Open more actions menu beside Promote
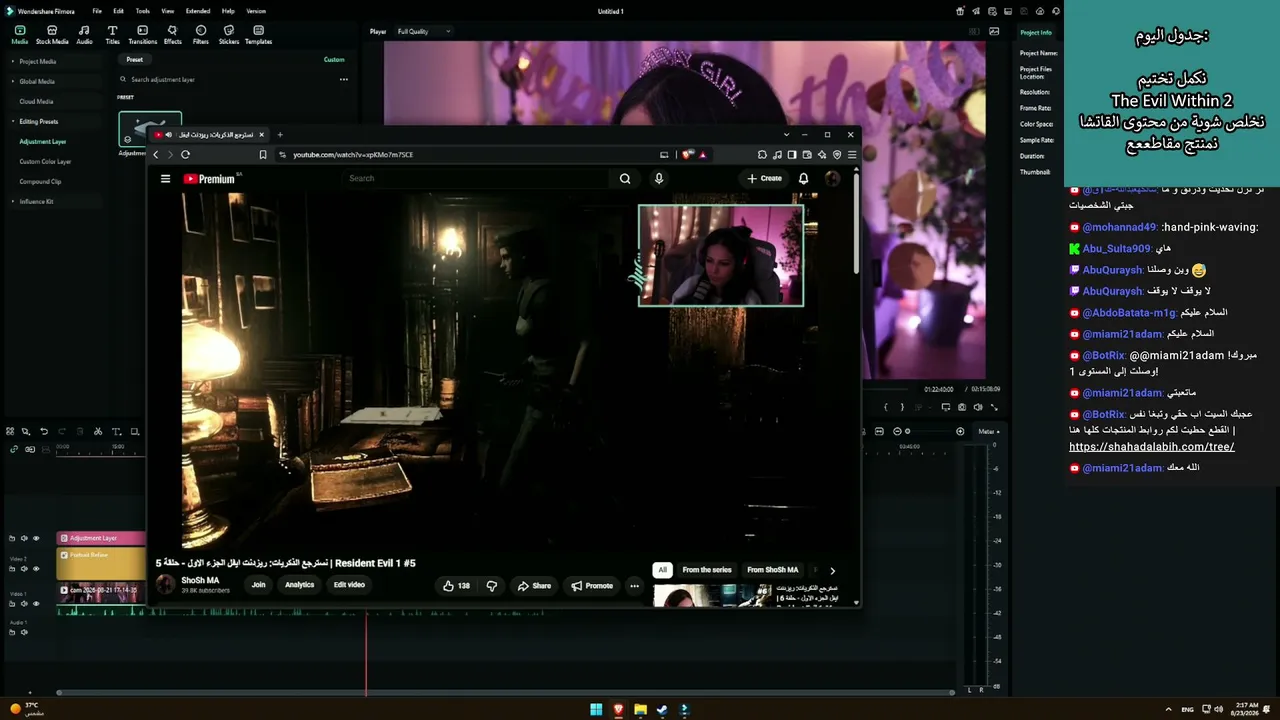The width and height of the screenshot is (1280, 720). (634, 586)
